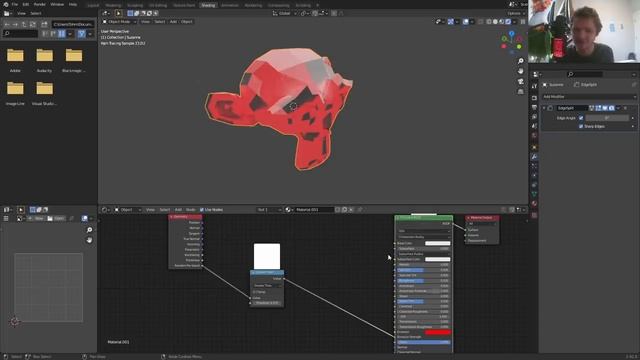The width and height of the screenshot is (640, 360).
Task: Click the Blender logo icon in menu bar
Action: click(x=5, y=4)
